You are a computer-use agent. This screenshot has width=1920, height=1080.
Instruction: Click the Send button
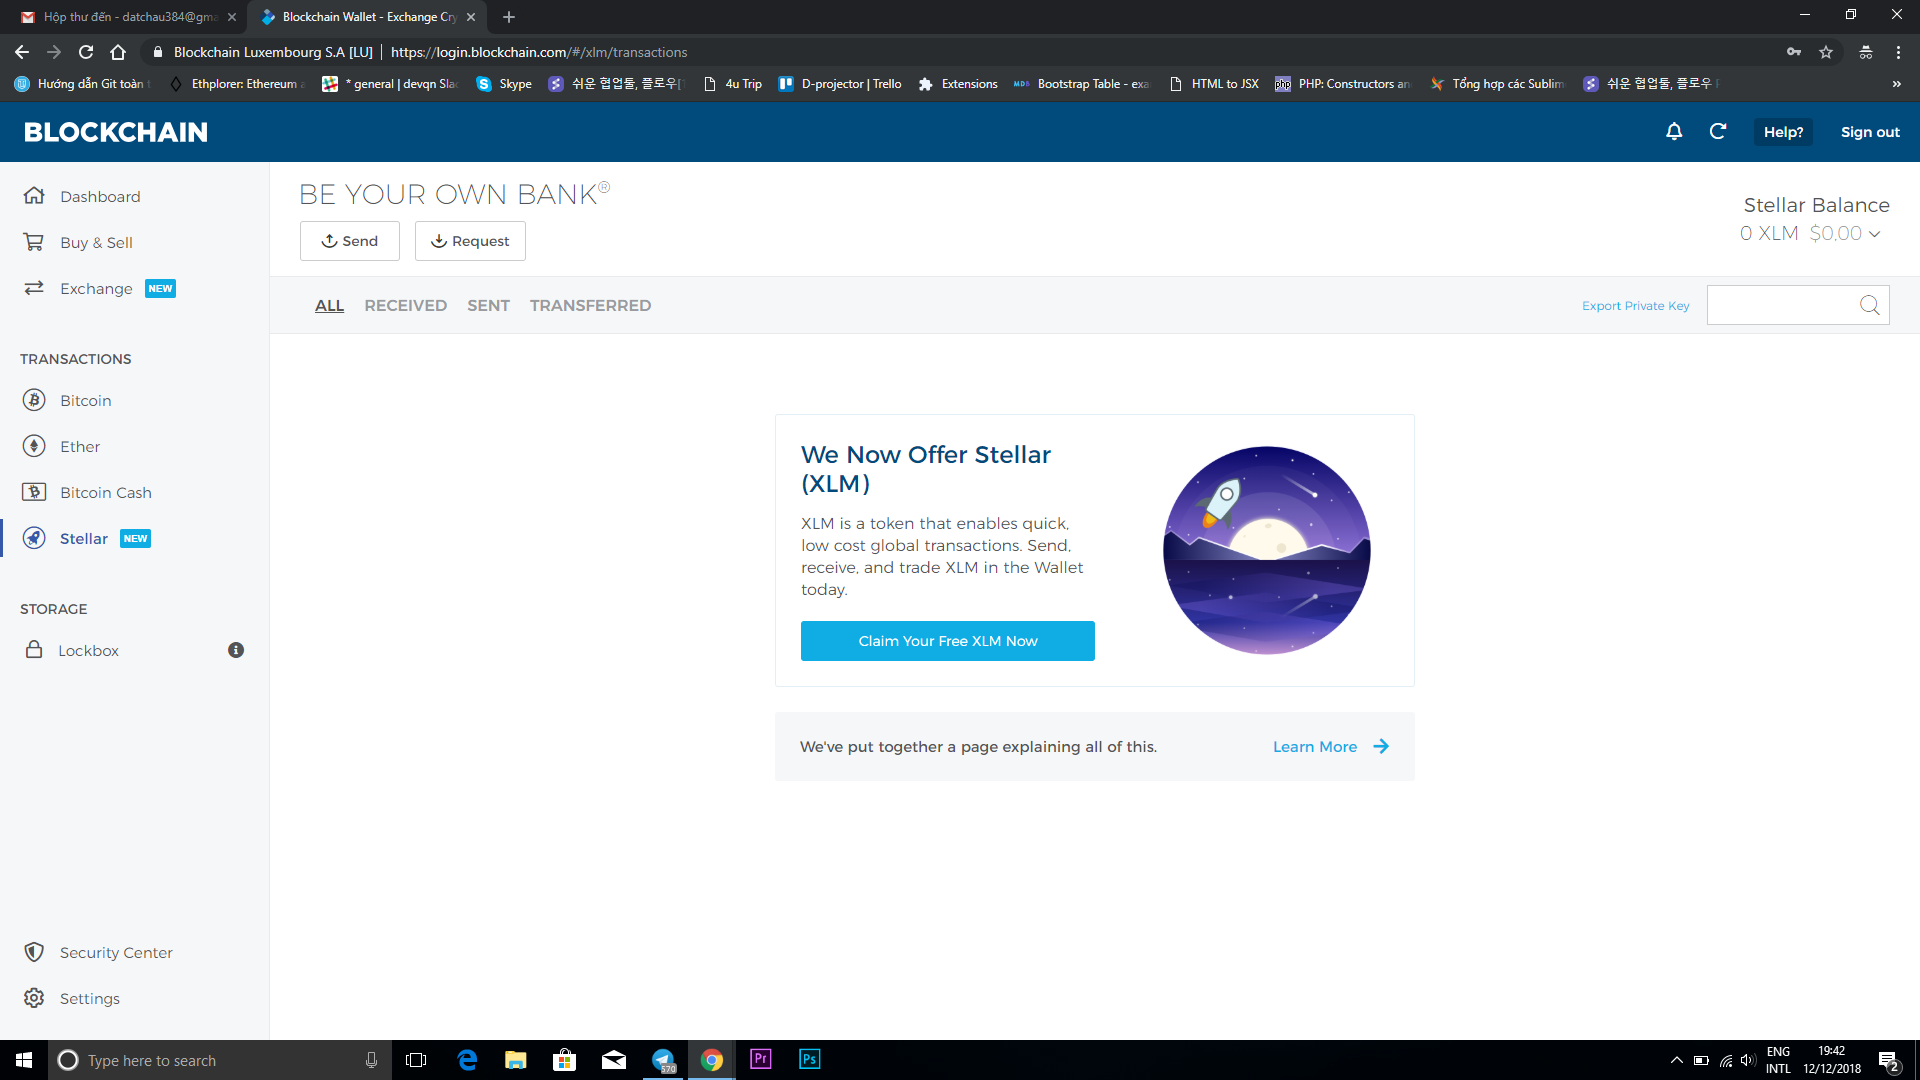coord(349,241)
